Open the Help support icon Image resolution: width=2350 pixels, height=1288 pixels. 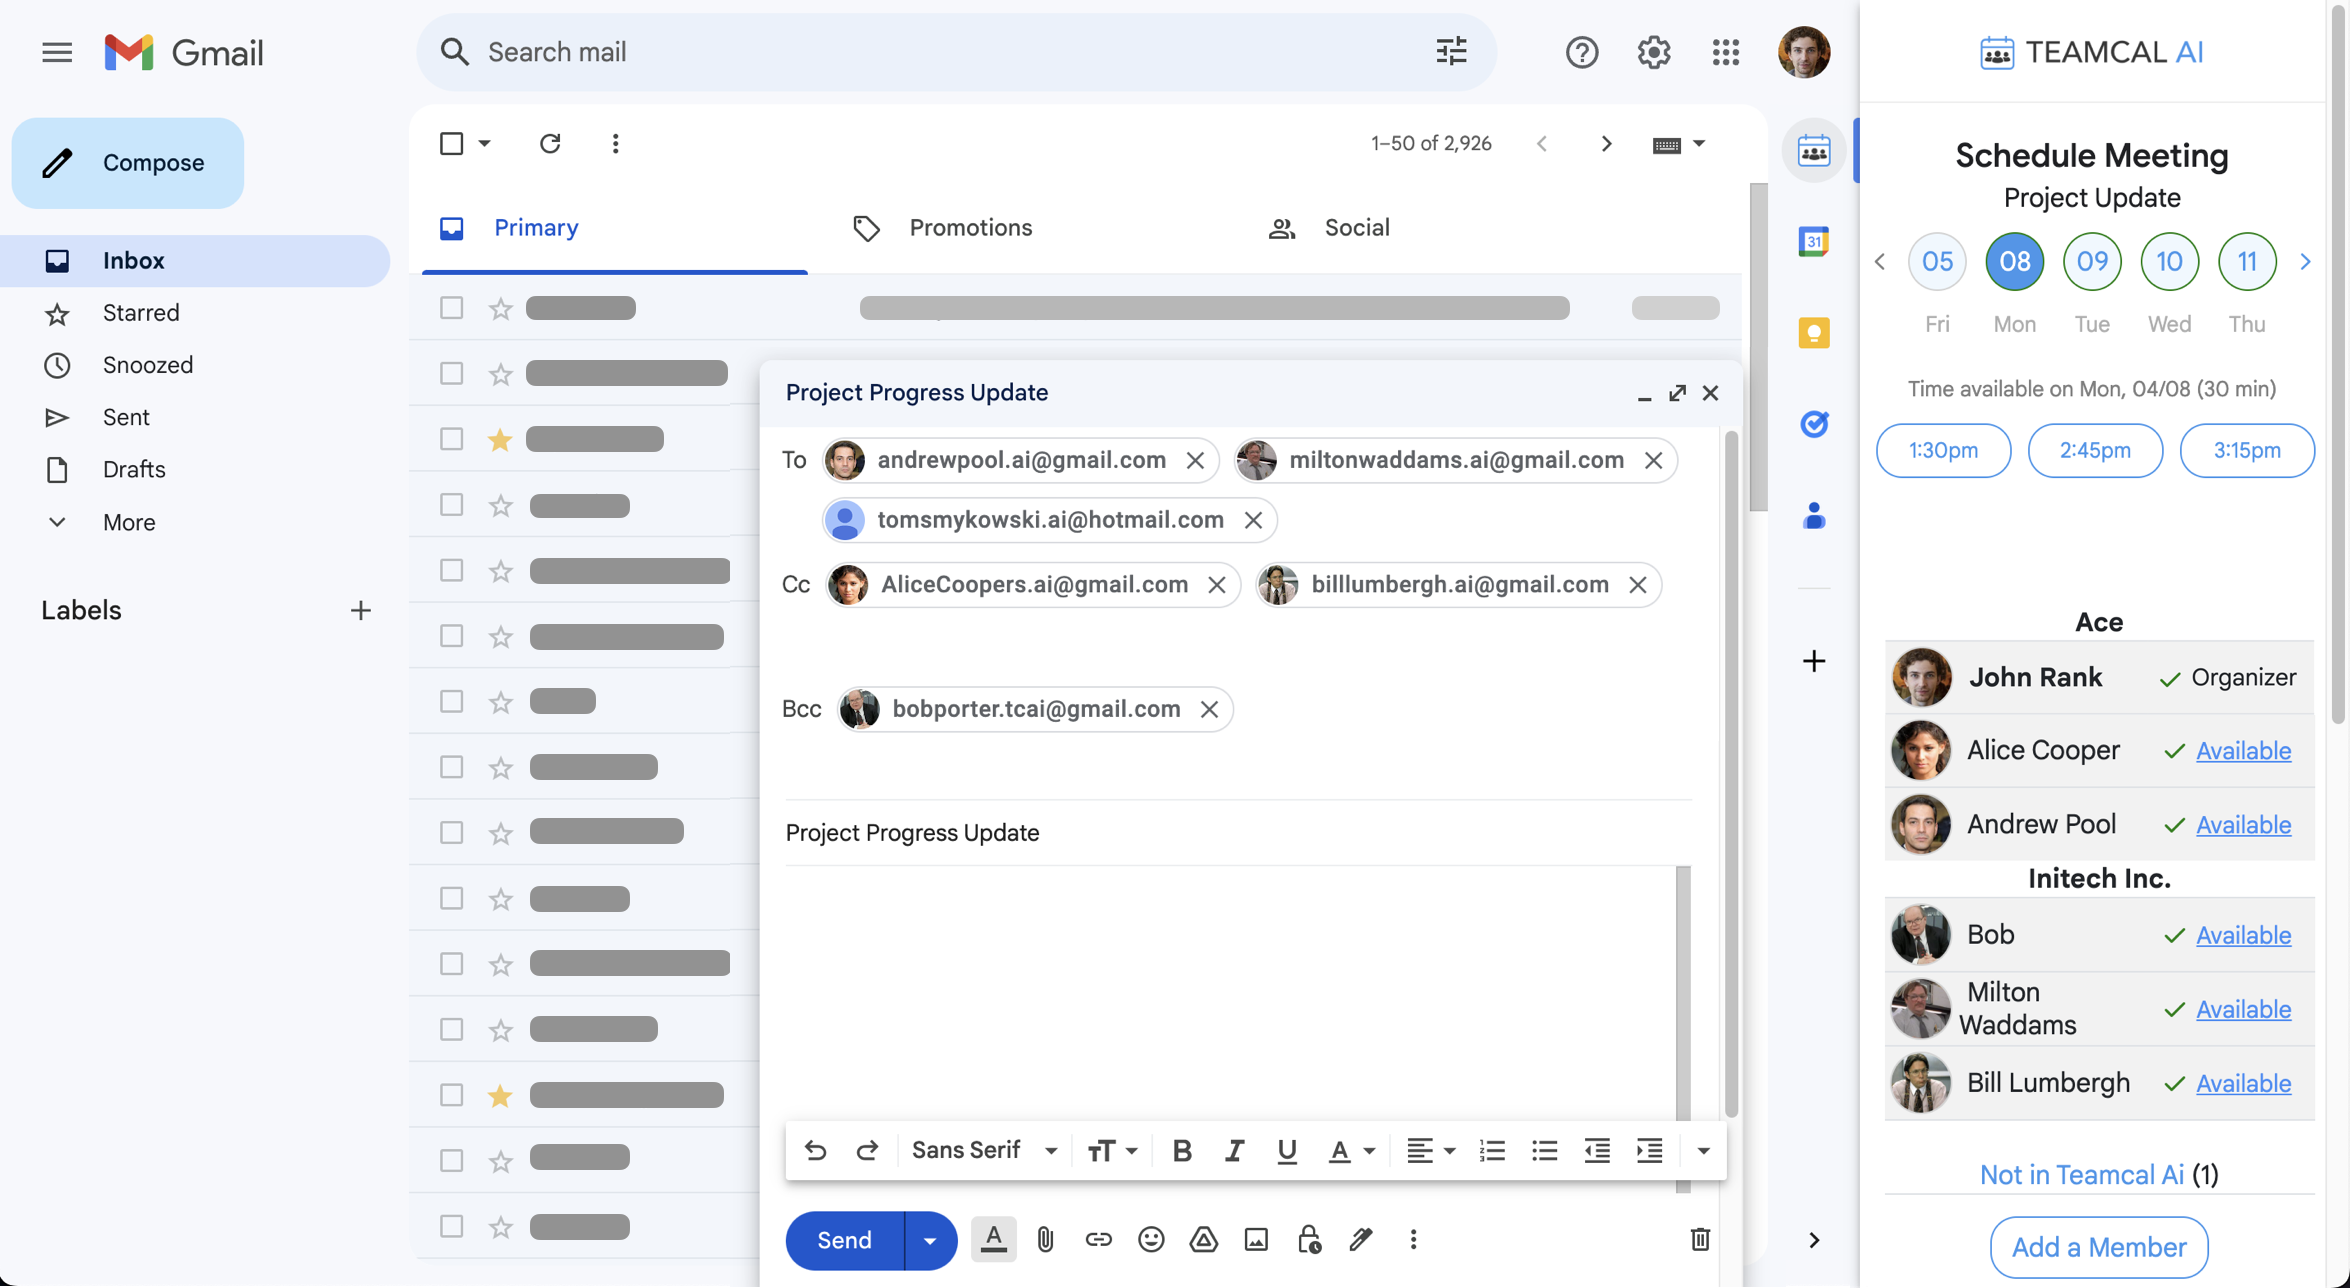[1582, 52]
